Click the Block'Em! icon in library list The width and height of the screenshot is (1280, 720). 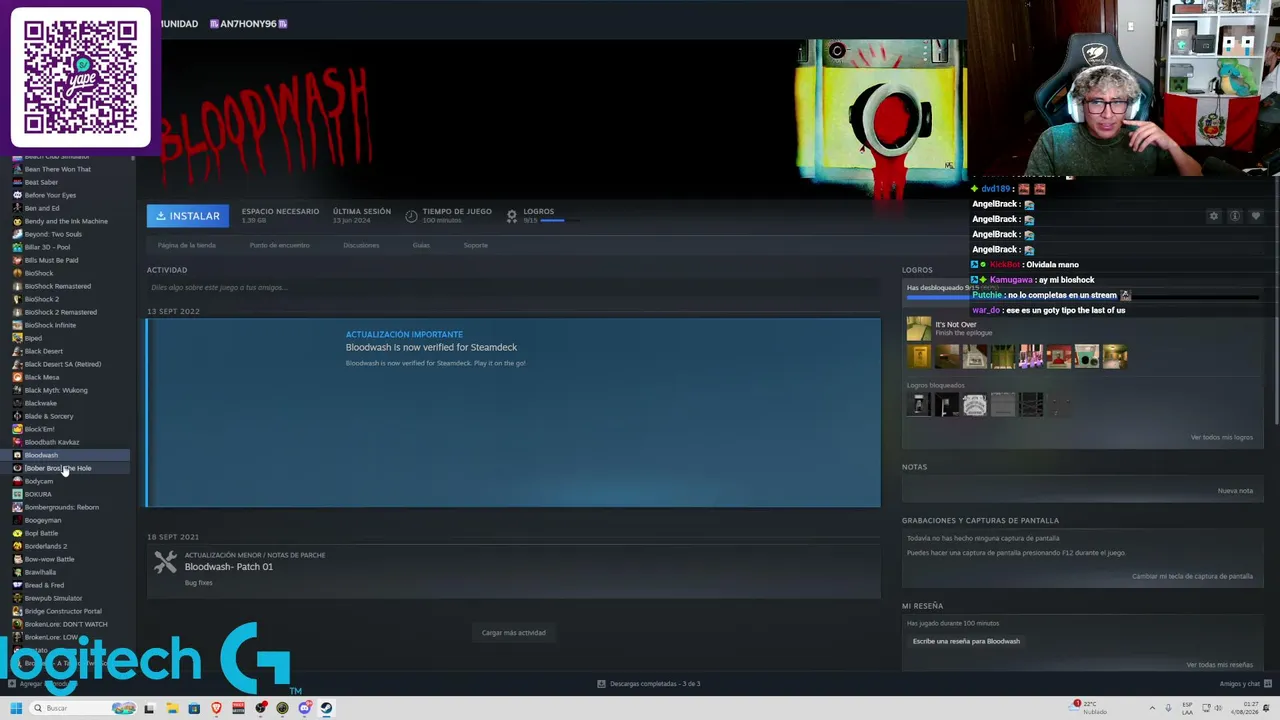point(17,429)
